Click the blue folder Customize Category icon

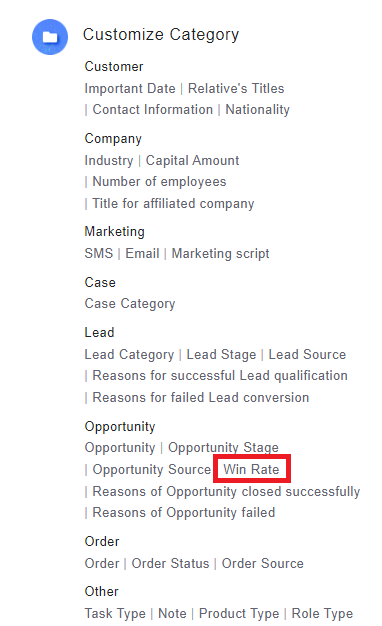50,37
